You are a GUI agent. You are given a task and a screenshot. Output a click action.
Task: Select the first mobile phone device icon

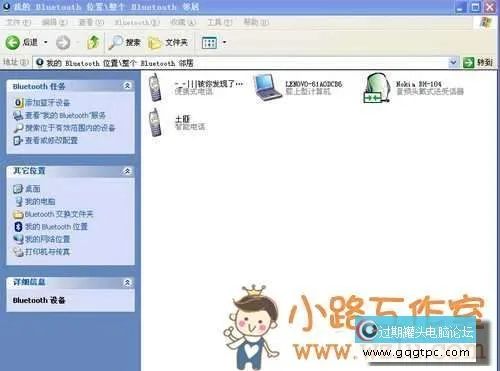pos(155,87)
